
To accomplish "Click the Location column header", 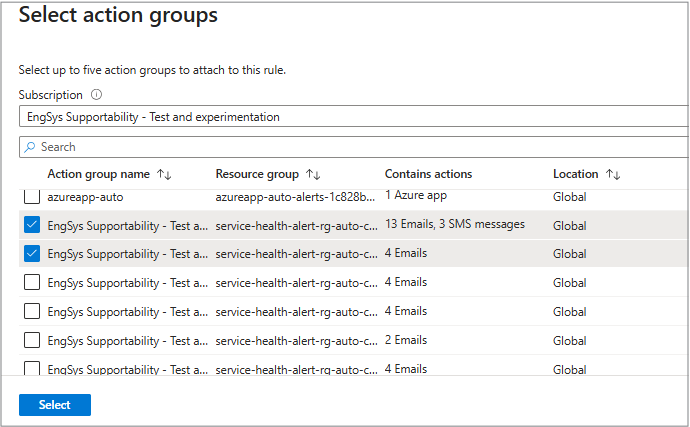I will (x=575, y=174).
